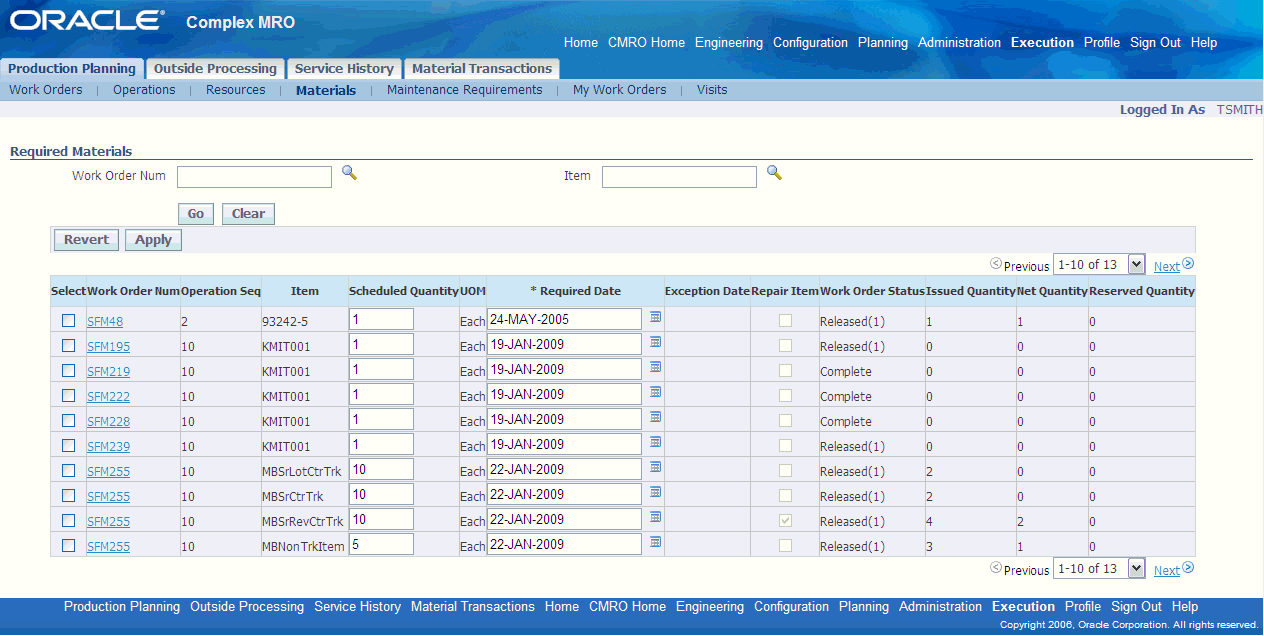
Task: Click Sign Out in top navigation
Action: click(1155, 43)
